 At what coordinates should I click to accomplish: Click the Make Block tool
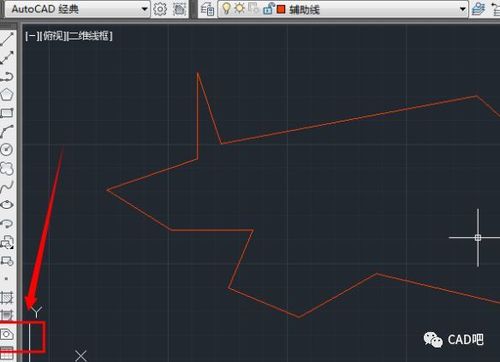(7, 261)
